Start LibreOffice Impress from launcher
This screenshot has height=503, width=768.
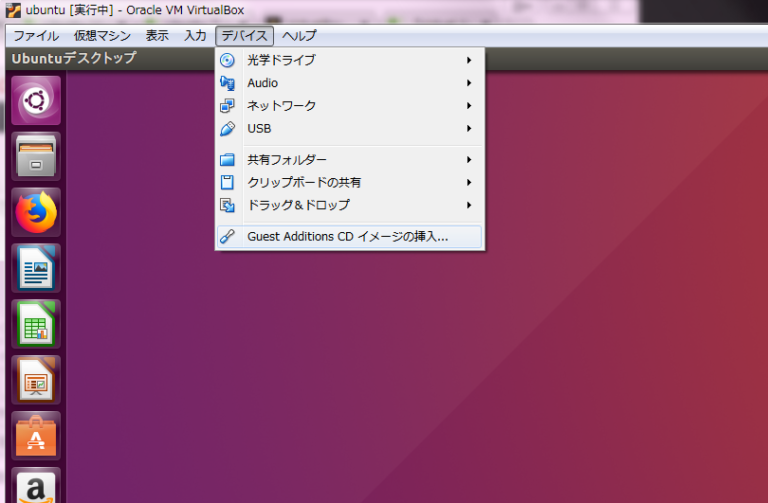[x=36, y=380]
